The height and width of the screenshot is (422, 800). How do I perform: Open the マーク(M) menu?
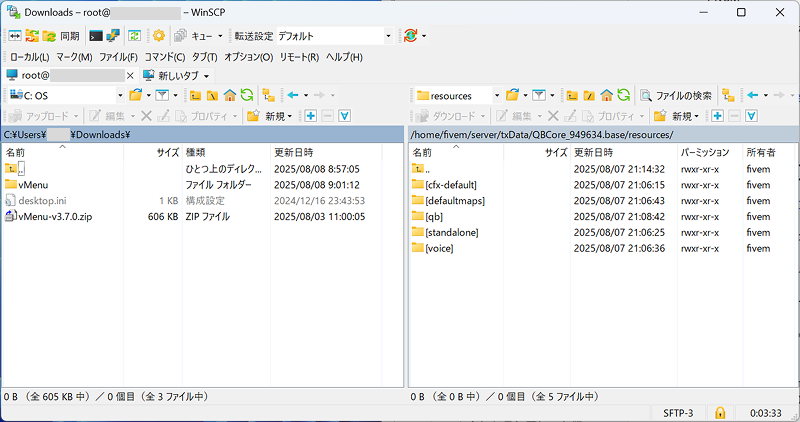pos(74,57)
